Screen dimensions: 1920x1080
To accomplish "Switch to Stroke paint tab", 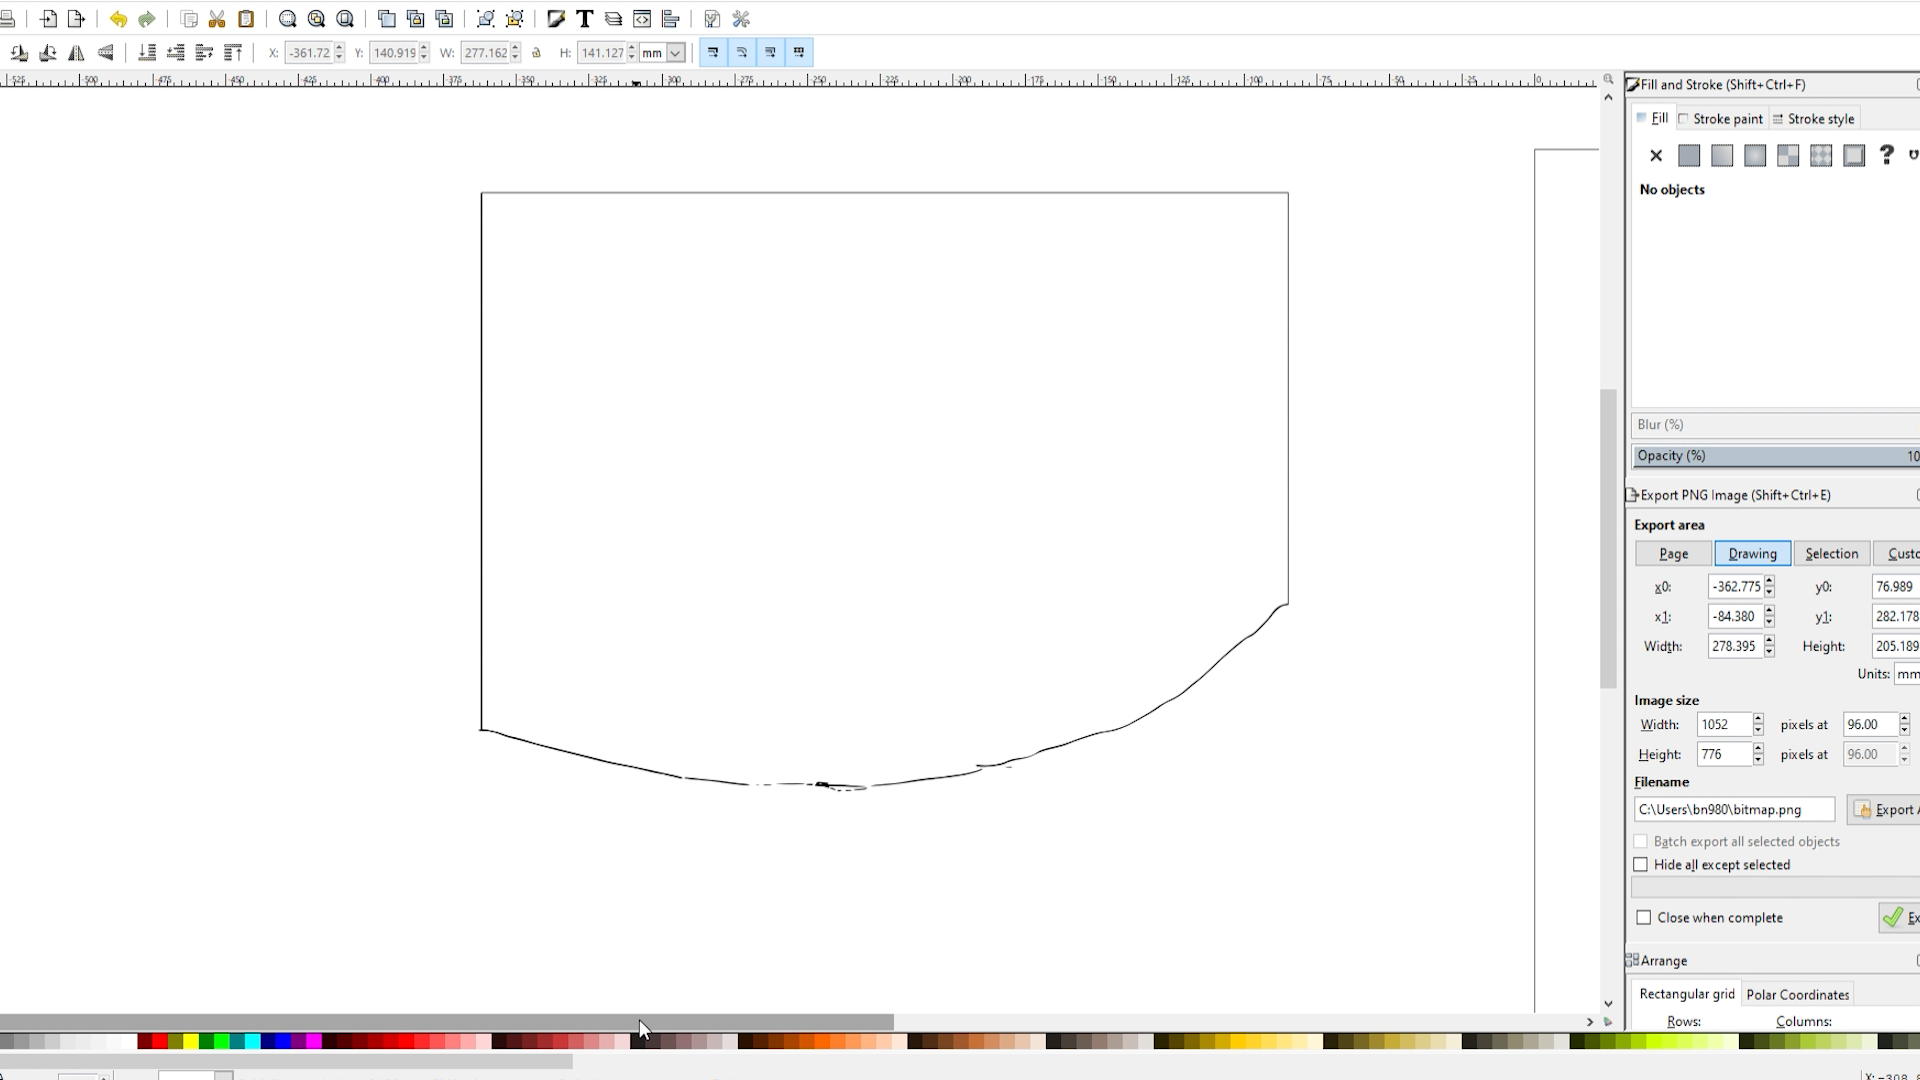I will coord(1722,119).
